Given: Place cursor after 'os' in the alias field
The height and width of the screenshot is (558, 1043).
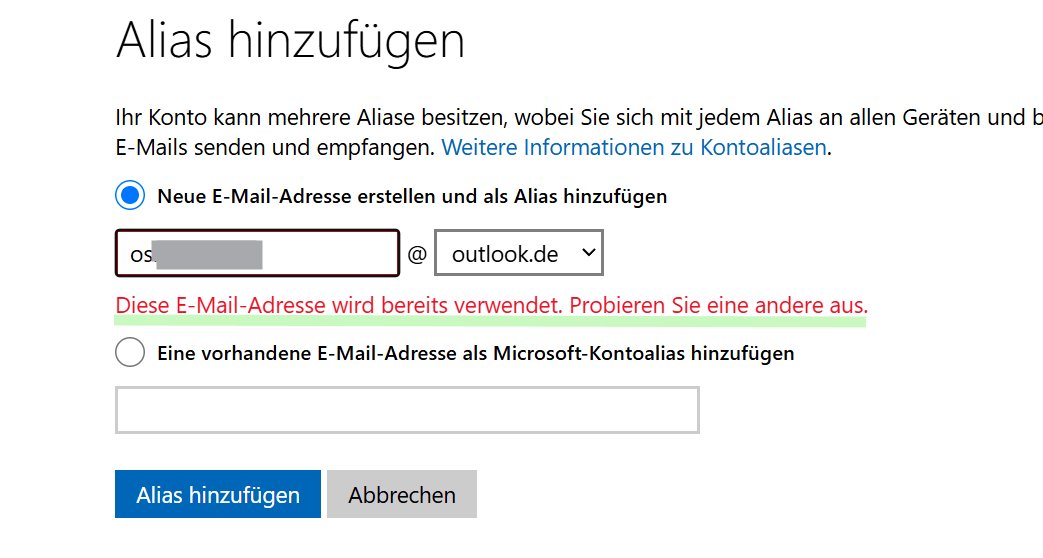Looking at the screenshot, I should [x=152, y=255].
